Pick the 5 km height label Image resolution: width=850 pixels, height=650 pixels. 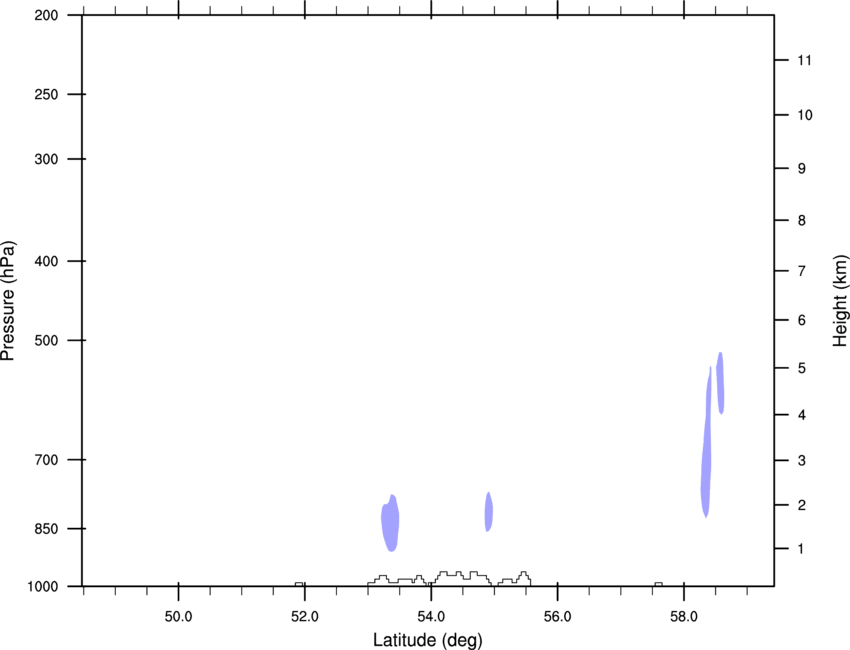pos(802,369)
